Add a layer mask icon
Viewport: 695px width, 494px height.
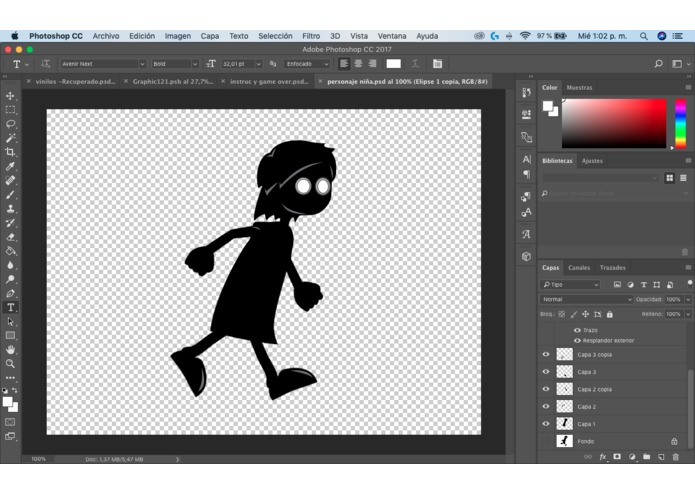click(x=617, y=457)
